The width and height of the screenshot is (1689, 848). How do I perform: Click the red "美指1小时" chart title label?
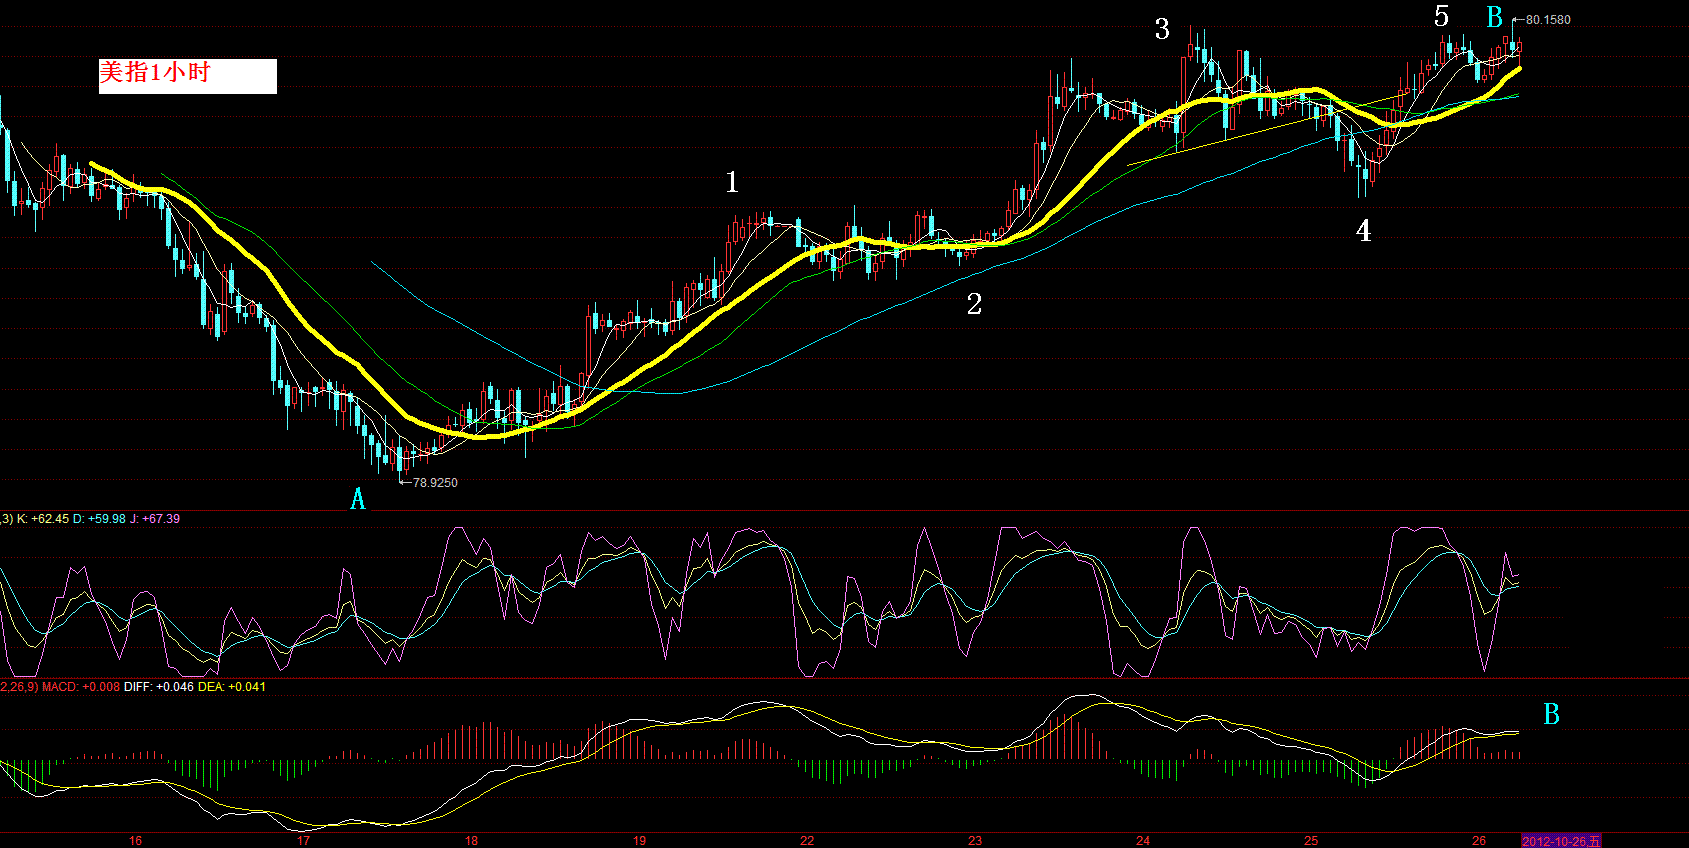coord(155,72)
